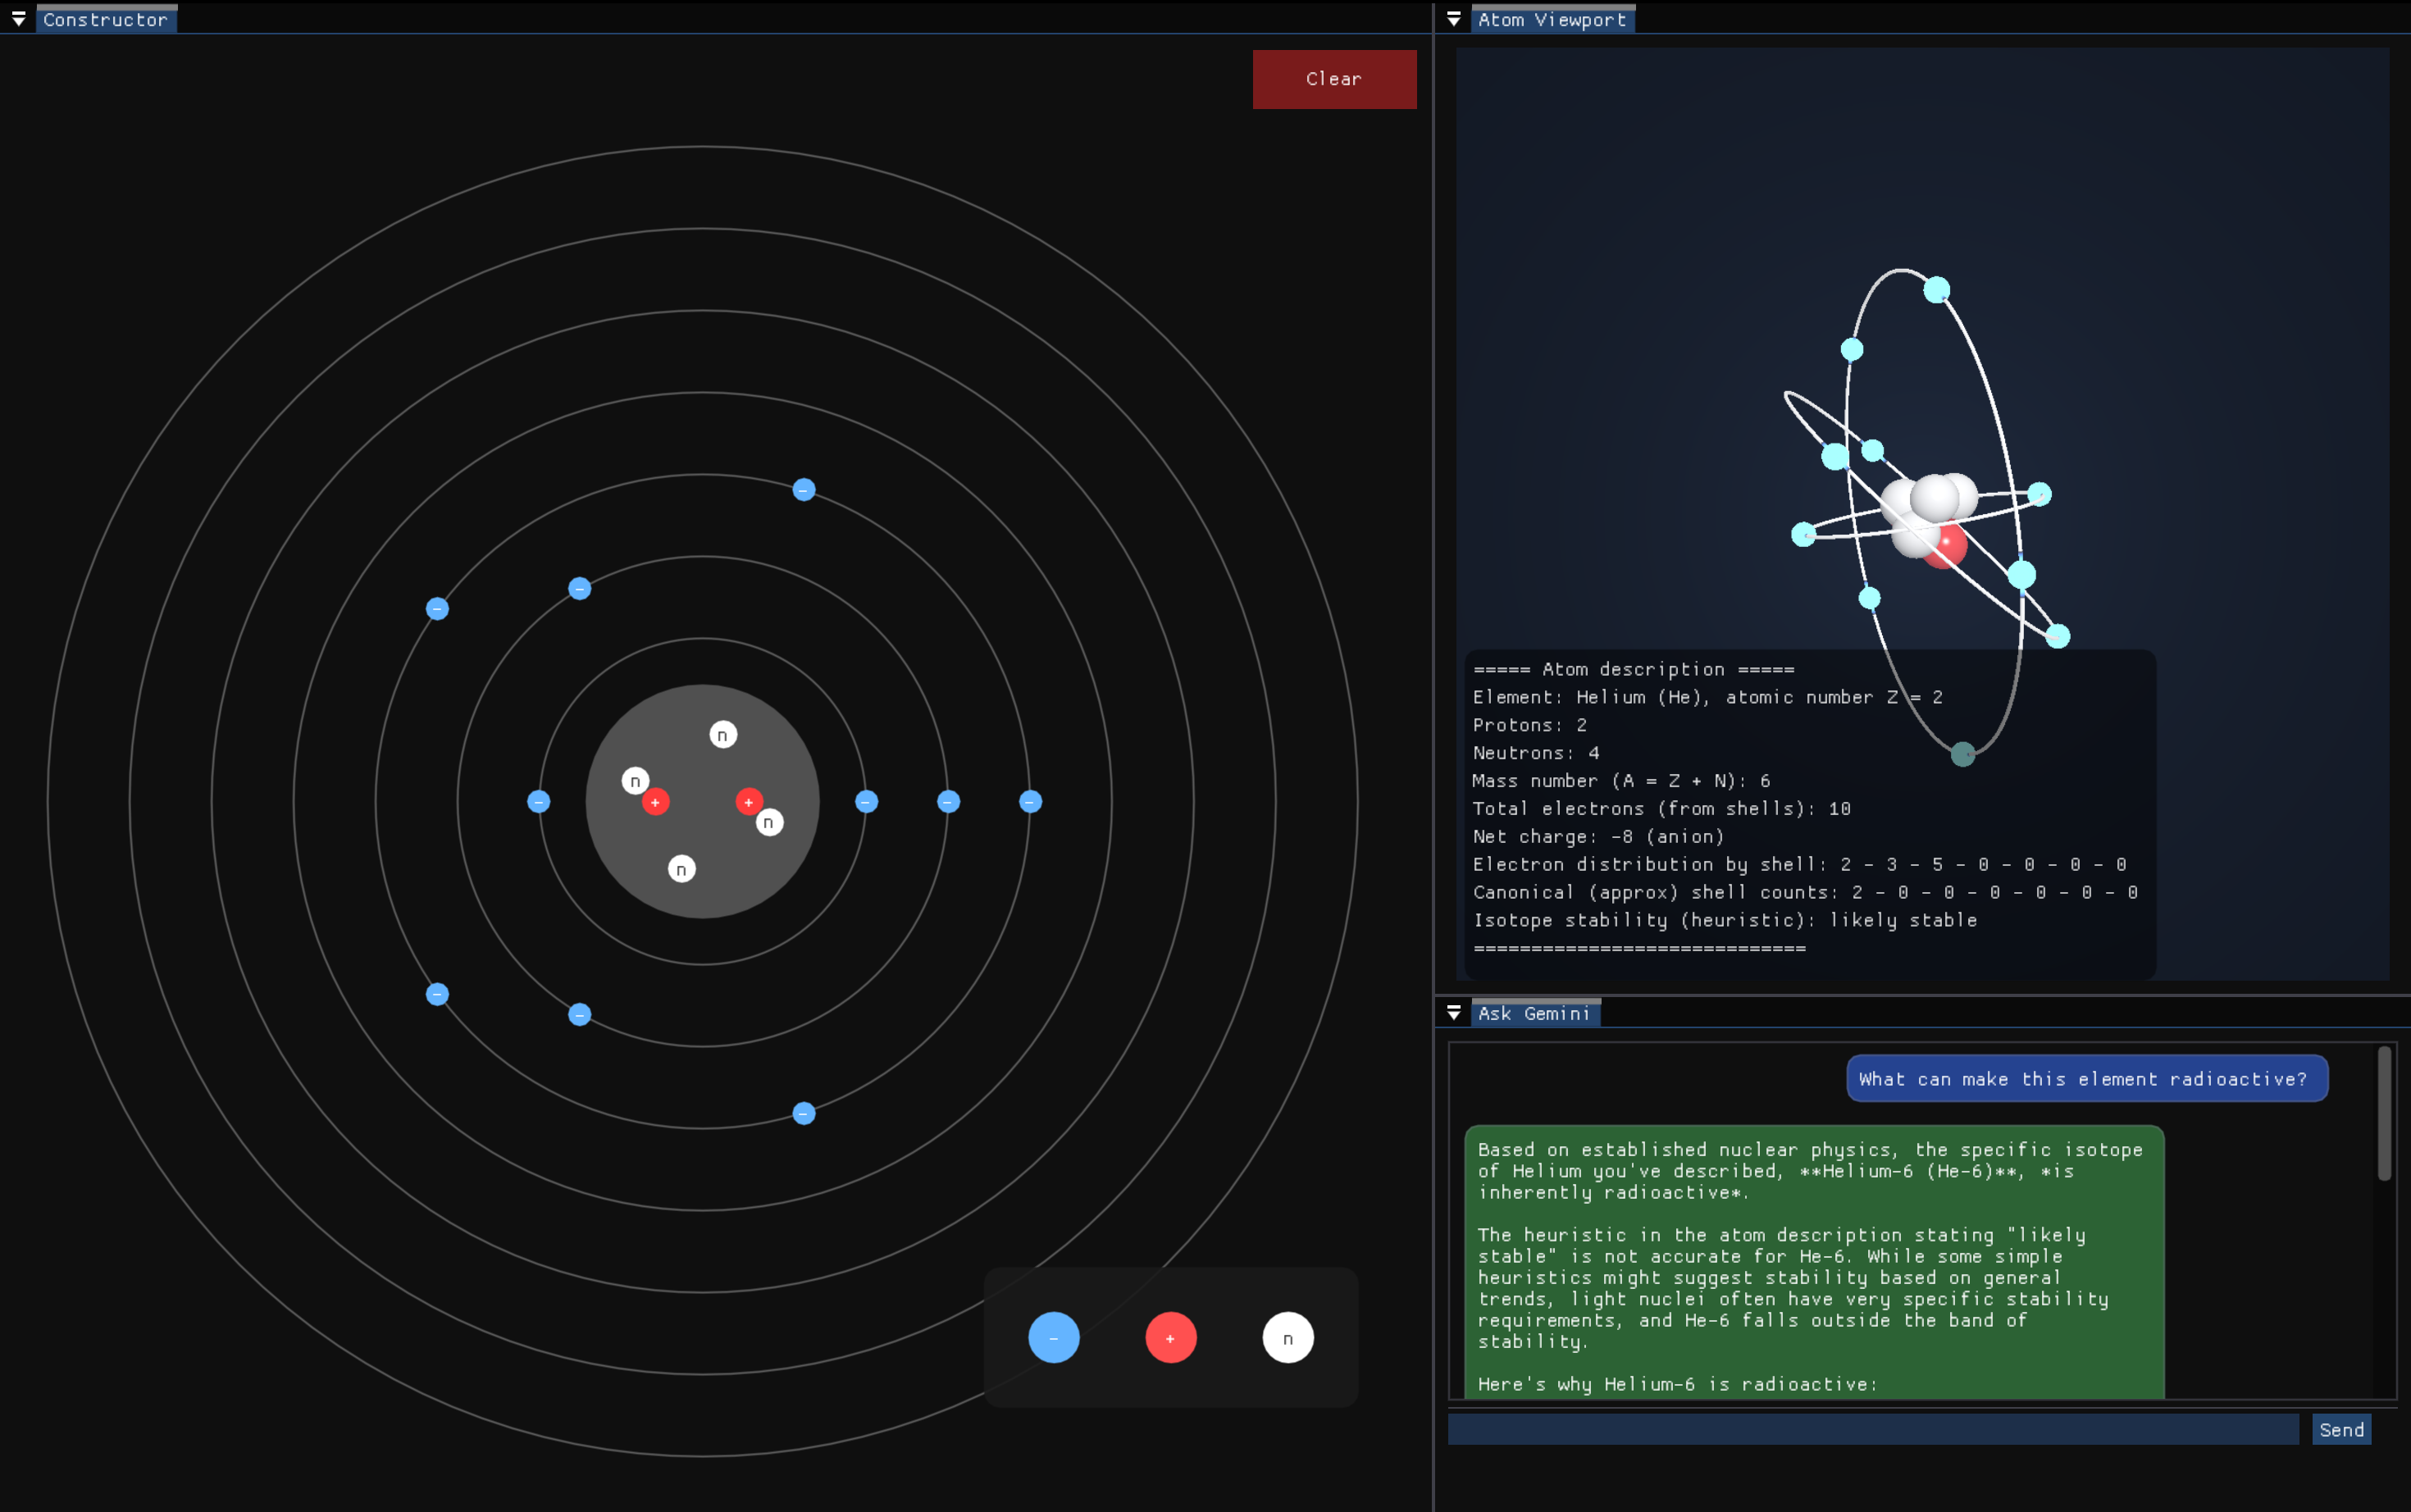The image size is (2411, 1512).
Task: Select the topmost neutron in the nucleus
Action: coord(723,735)
